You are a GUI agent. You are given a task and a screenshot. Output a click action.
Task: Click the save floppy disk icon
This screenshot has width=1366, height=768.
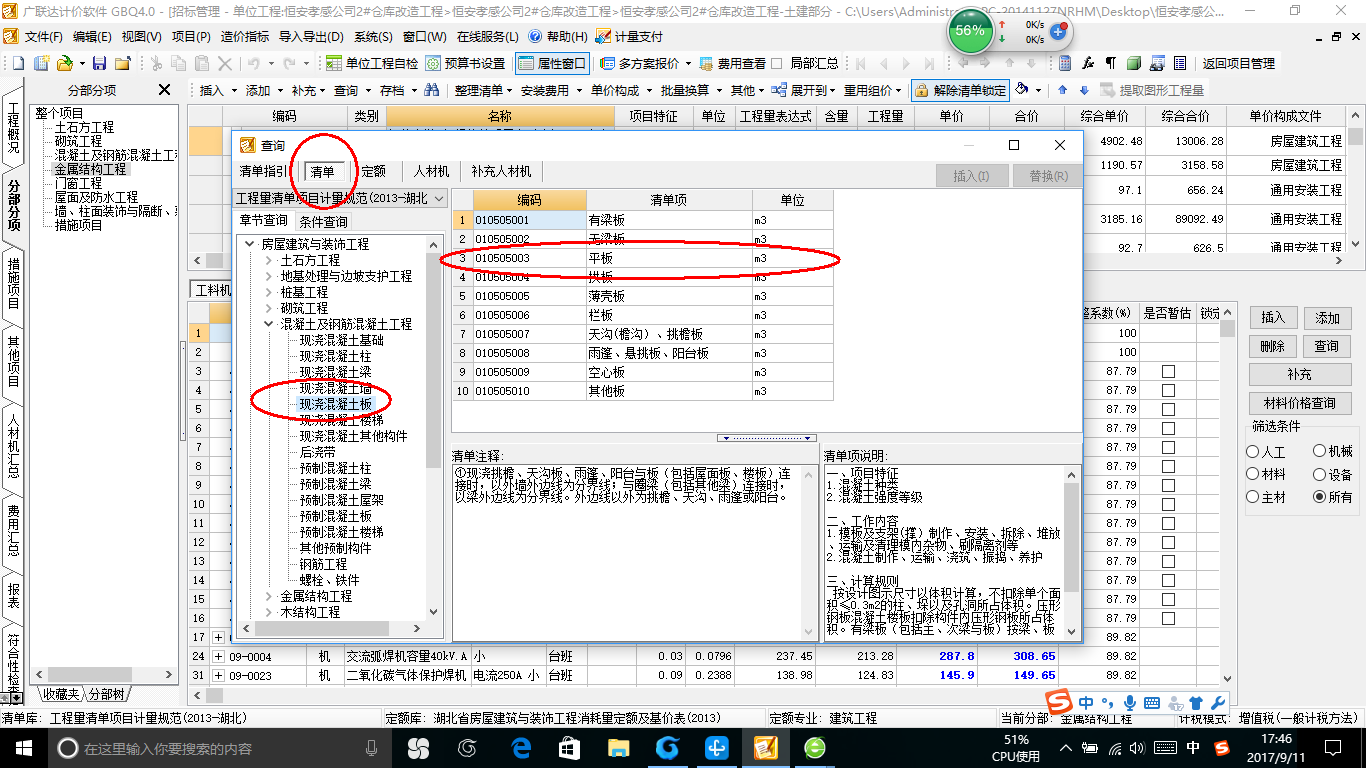[100, 63]
